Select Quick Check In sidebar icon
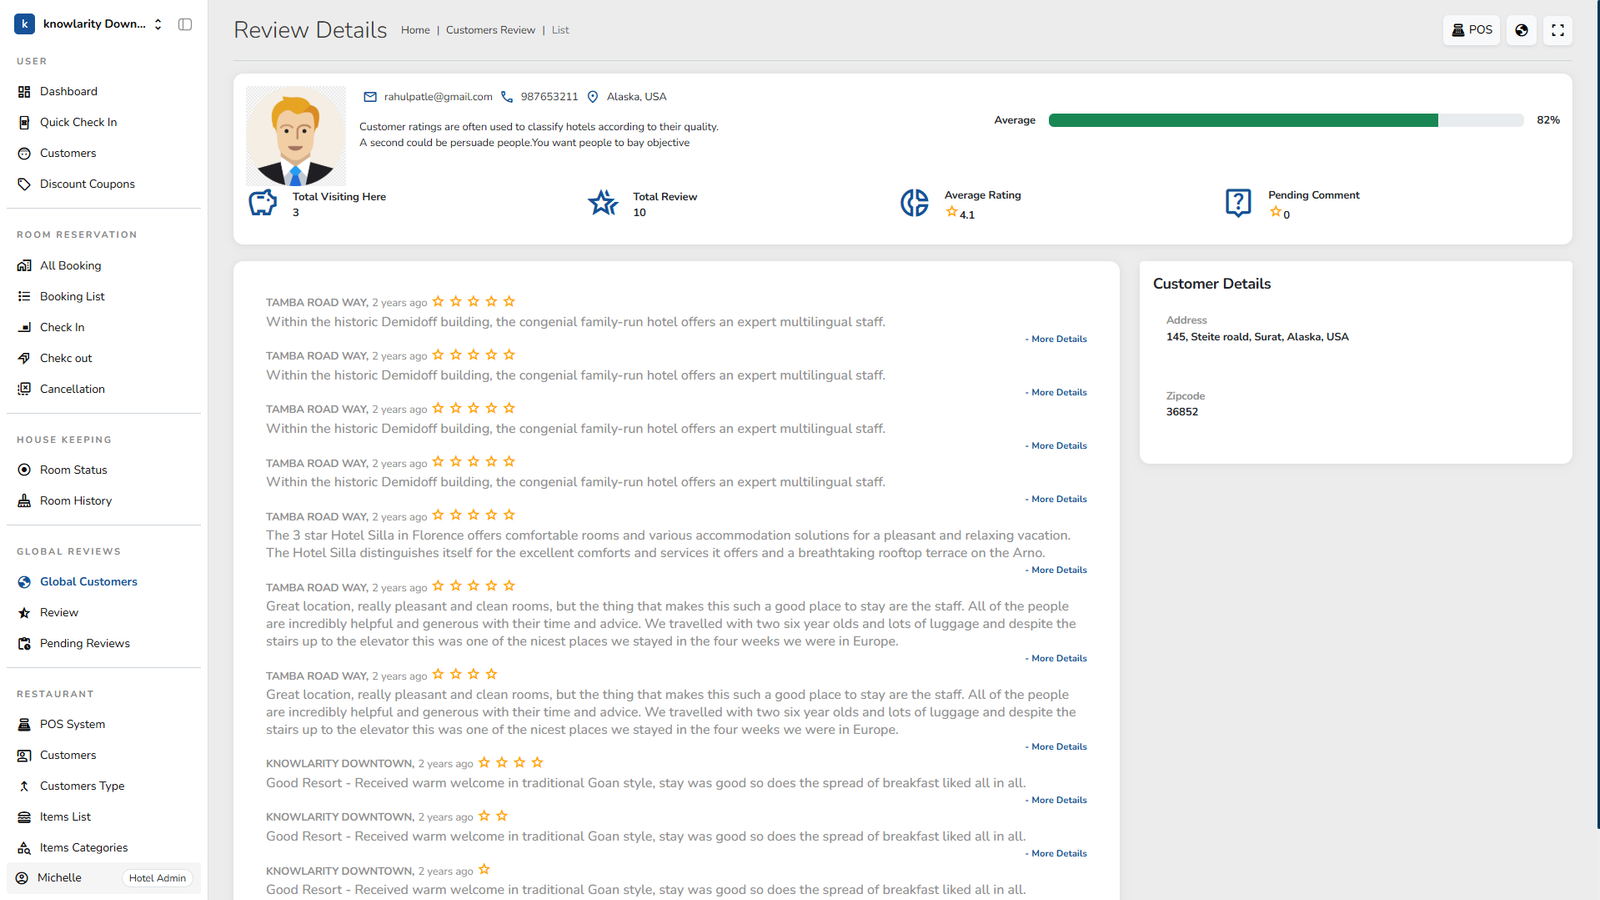This screenshot has width=1600, height=900. (24, 122)
